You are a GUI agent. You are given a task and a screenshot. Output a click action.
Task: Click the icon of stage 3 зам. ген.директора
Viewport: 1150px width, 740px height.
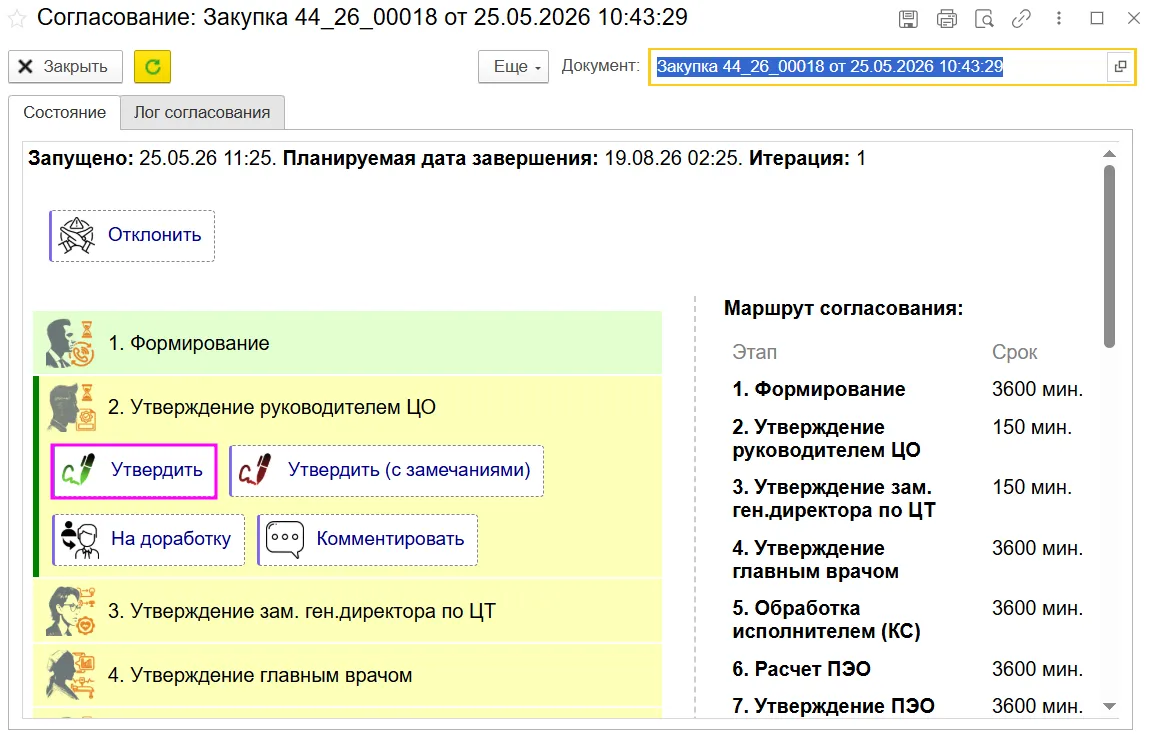click(x=70, y=611)
